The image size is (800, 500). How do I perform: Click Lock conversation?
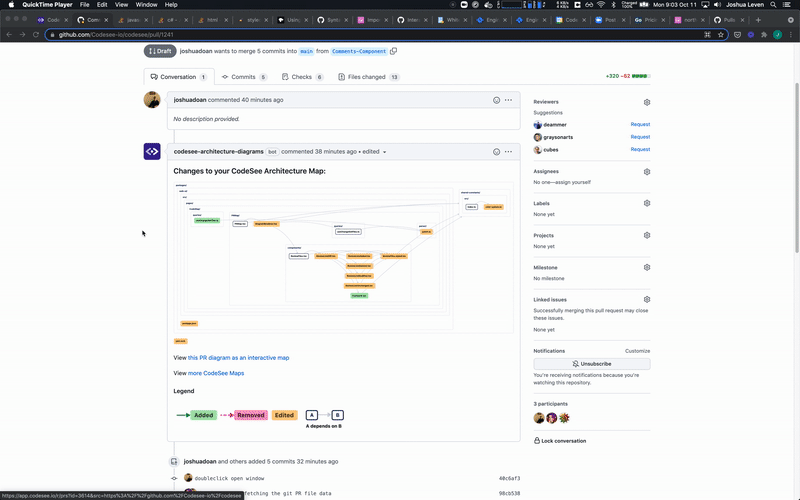tap(560, 441)
